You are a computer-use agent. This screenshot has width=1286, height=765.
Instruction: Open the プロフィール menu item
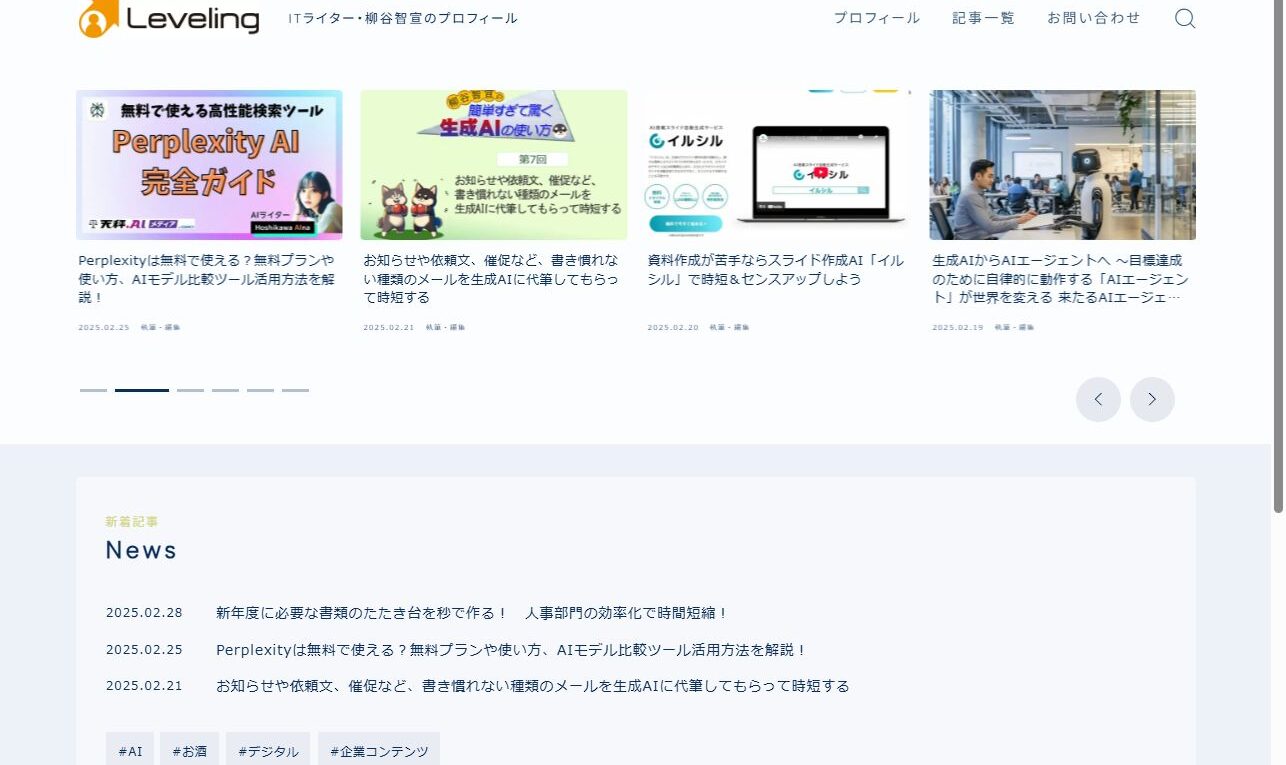tap(877, 18)
